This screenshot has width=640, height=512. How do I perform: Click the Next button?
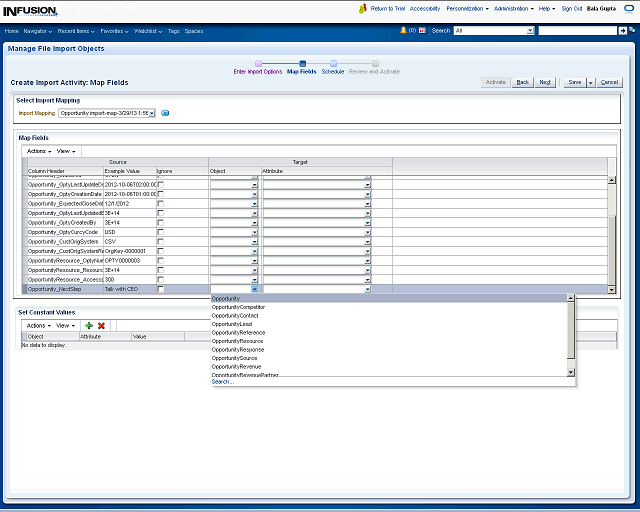(x=545, y=82)
